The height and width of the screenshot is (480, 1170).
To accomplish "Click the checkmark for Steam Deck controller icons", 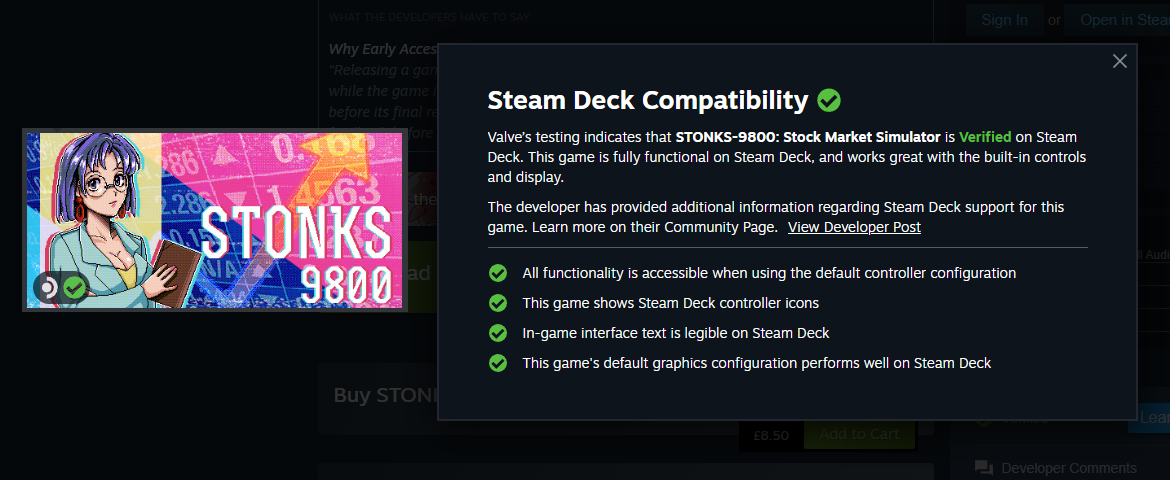I will point(498,303).
